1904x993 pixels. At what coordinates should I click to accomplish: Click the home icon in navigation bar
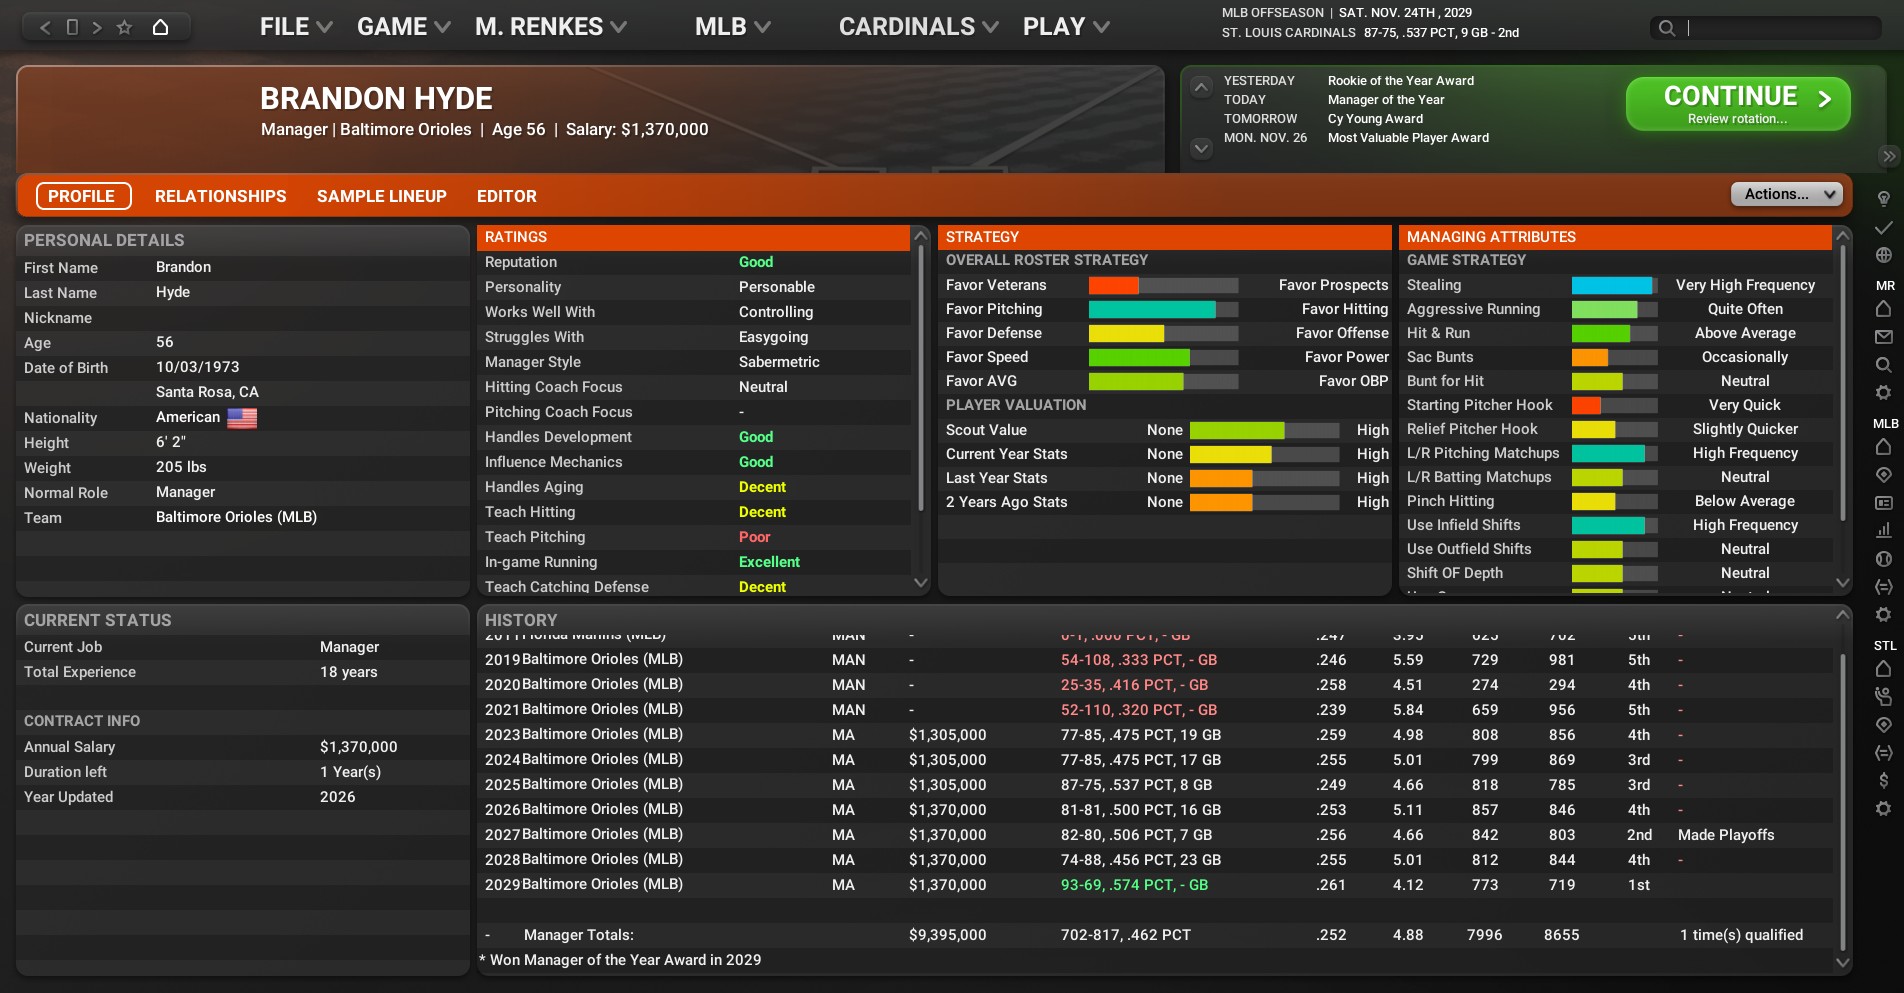[160, 27]
